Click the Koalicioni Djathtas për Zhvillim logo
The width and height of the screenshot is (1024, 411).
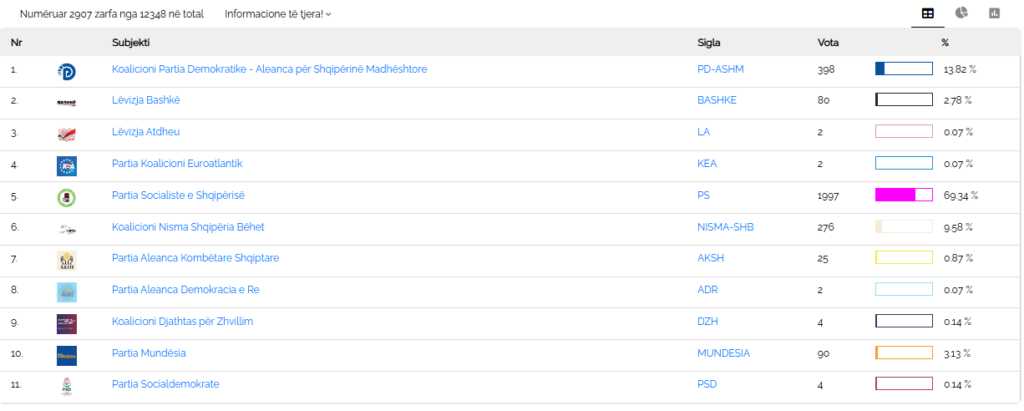[66, 323]
